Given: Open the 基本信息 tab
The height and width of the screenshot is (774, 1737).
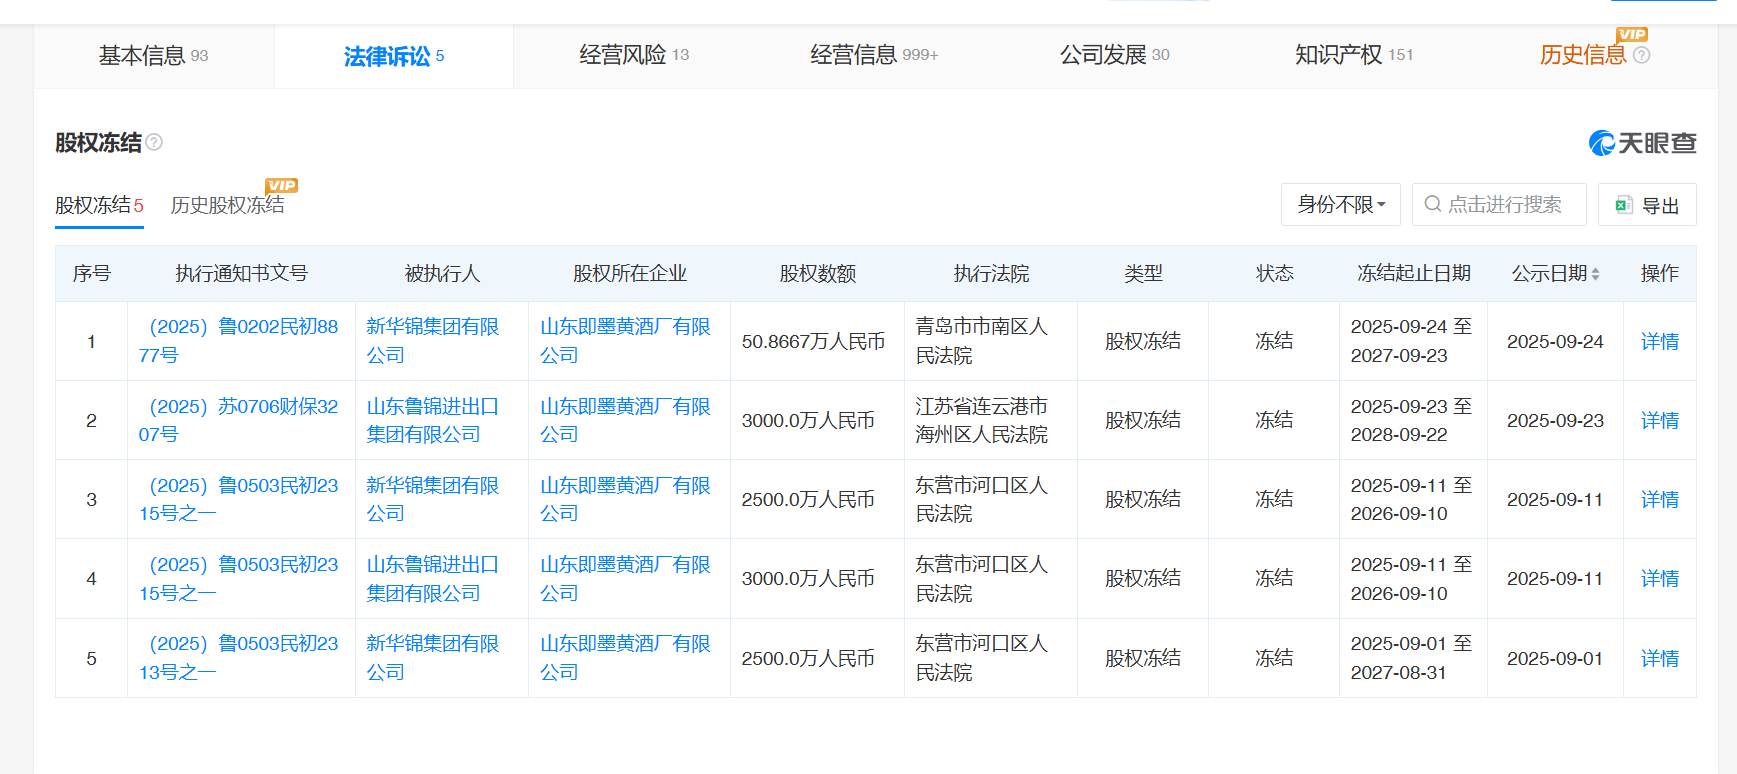Looking at the screenshot, I should point(154,56).
